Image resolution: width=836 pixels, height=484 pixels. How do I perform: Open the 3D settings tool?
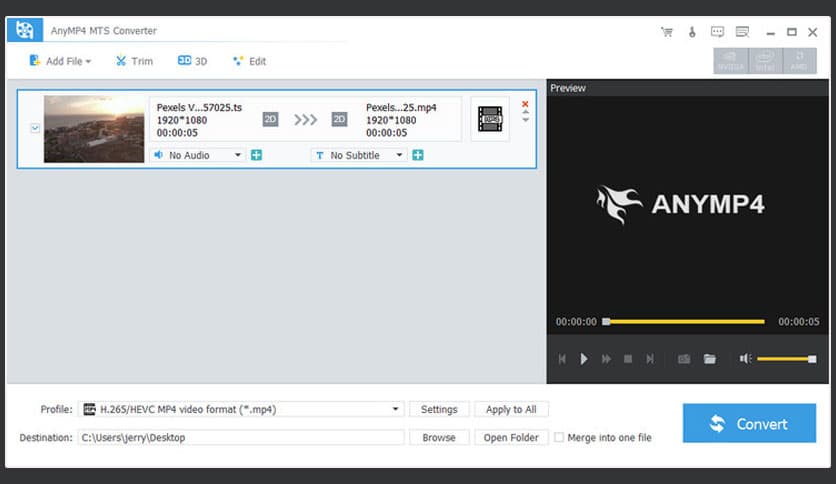pyautogui.click(x=192, y=61)
